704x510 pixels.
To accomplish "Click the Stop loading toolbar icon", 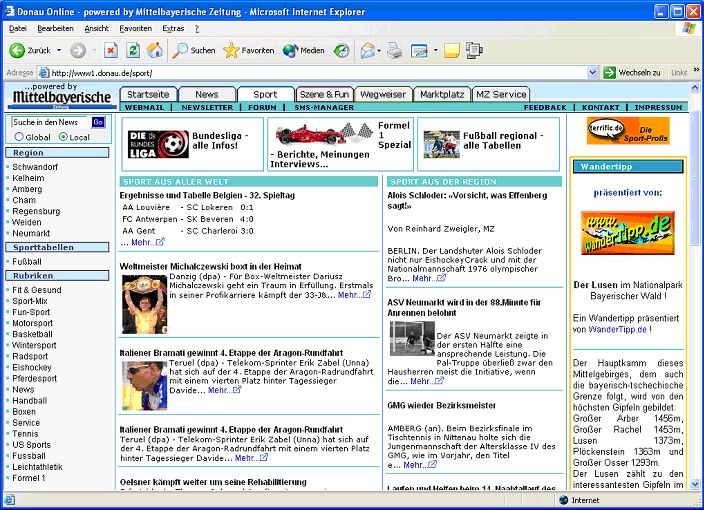I will (x=111, y=50).
